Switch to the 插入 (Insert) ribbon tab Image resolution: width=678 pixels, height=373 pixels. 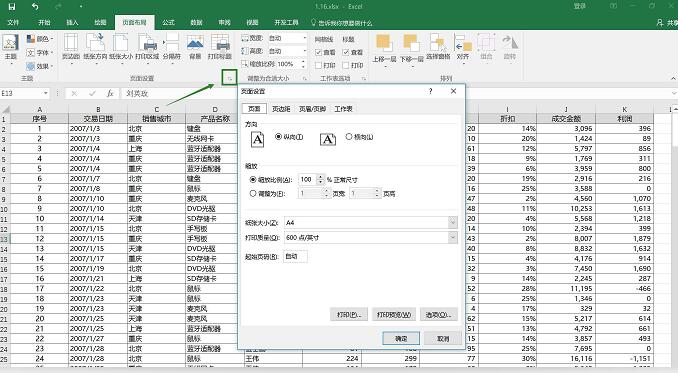[x=72, y=22]
